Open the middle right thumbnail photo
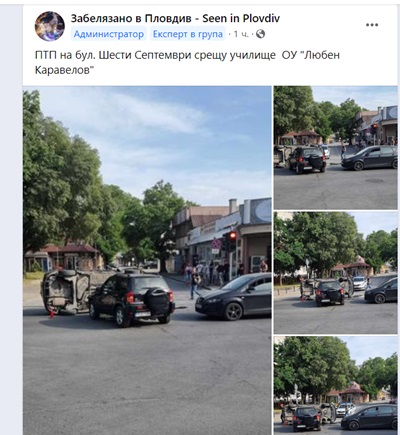 (335, 273)
